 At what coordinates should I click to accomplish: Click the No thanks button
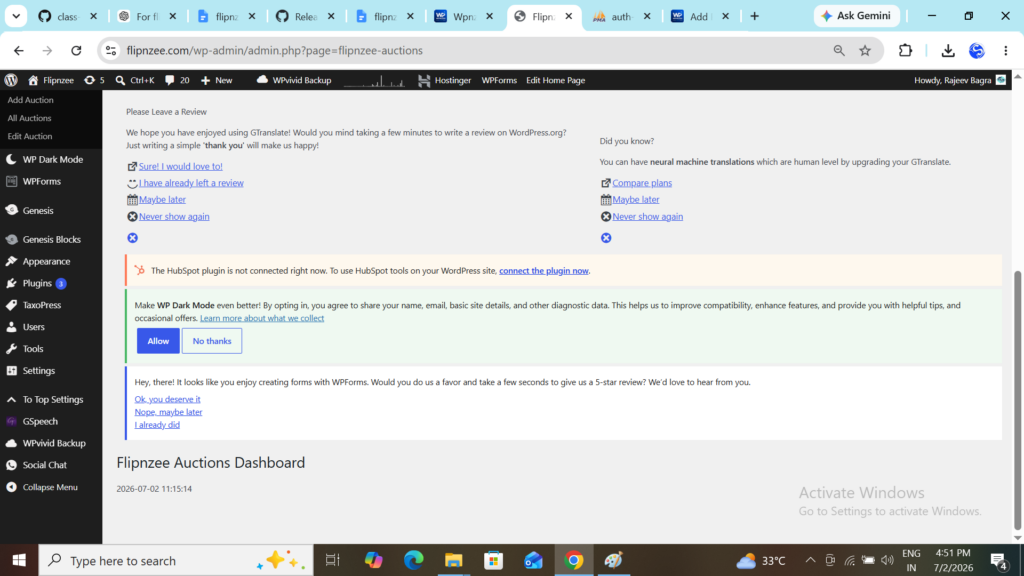(212, 341)
